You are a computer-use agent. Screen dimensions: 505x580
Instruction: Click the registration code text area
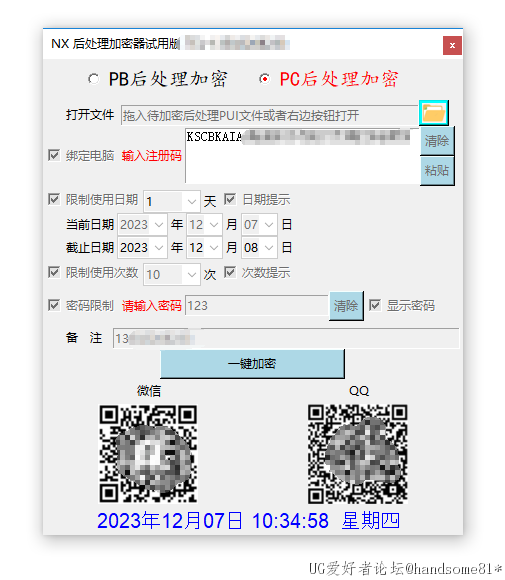pyautogui.click(x=302, y=156)
